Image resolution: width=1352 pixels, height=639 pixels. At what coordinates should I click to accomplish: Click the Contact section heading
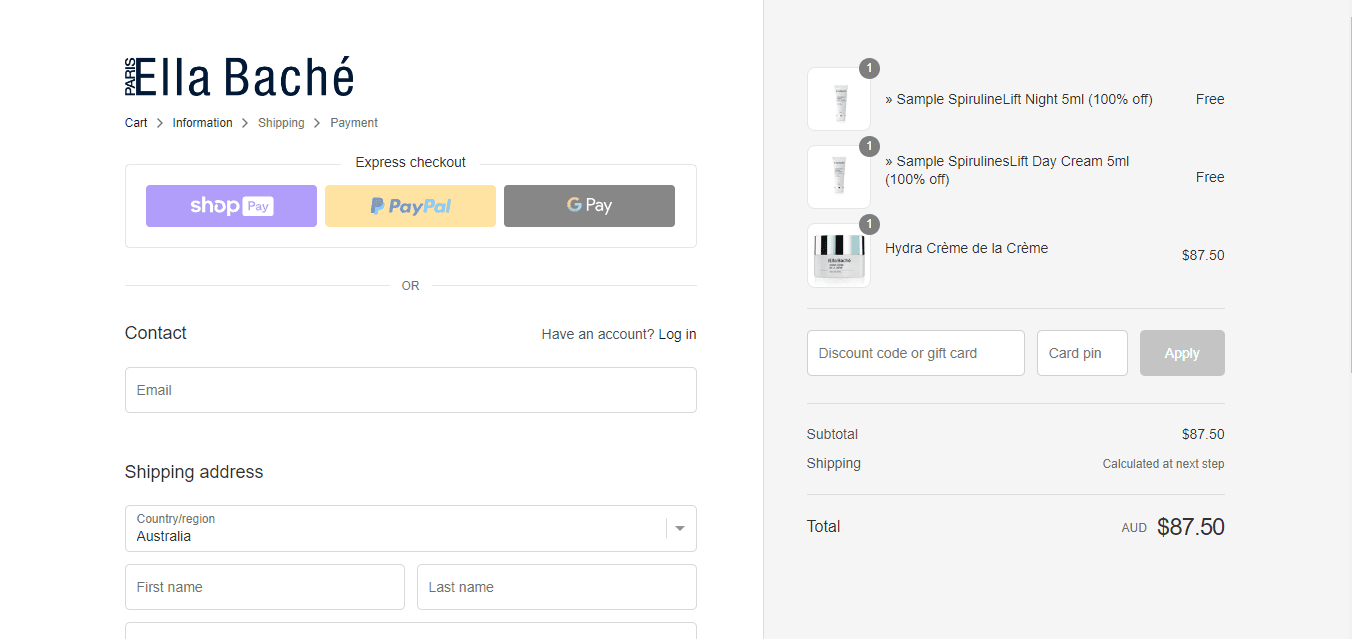tap(156, 333)
